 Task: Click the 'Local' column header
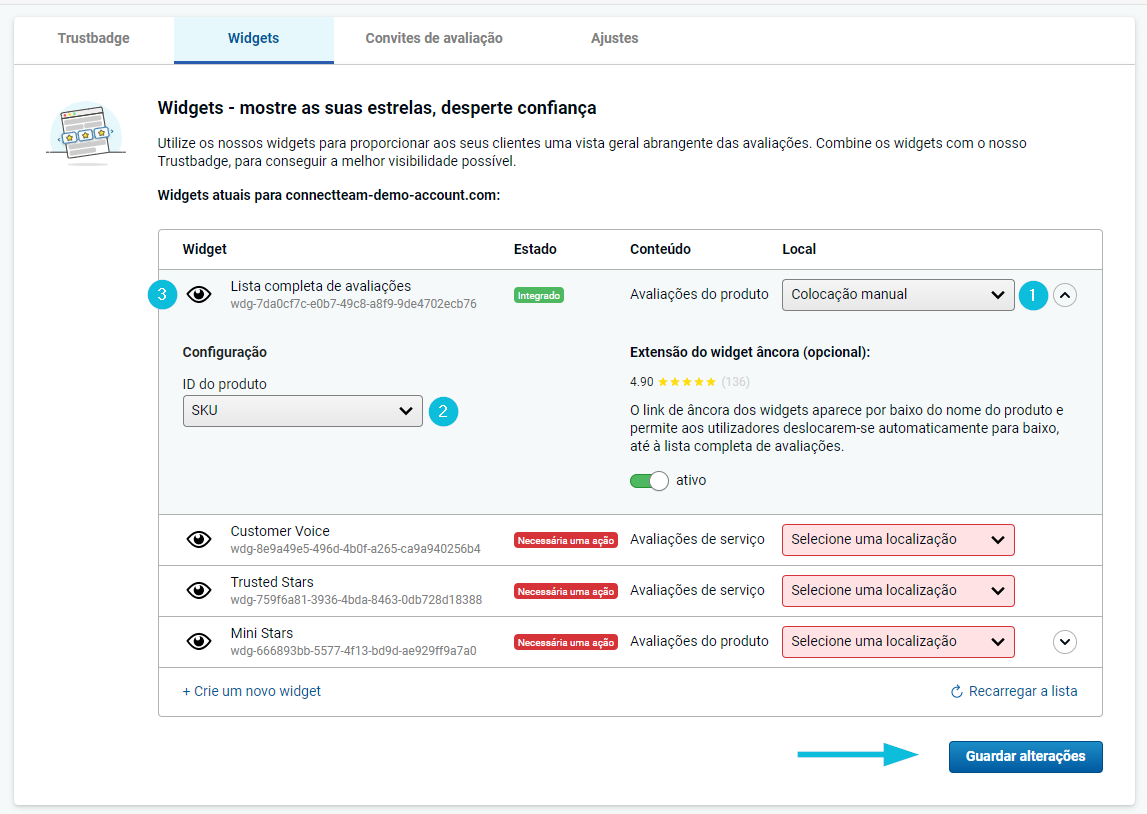pos(799,249)
